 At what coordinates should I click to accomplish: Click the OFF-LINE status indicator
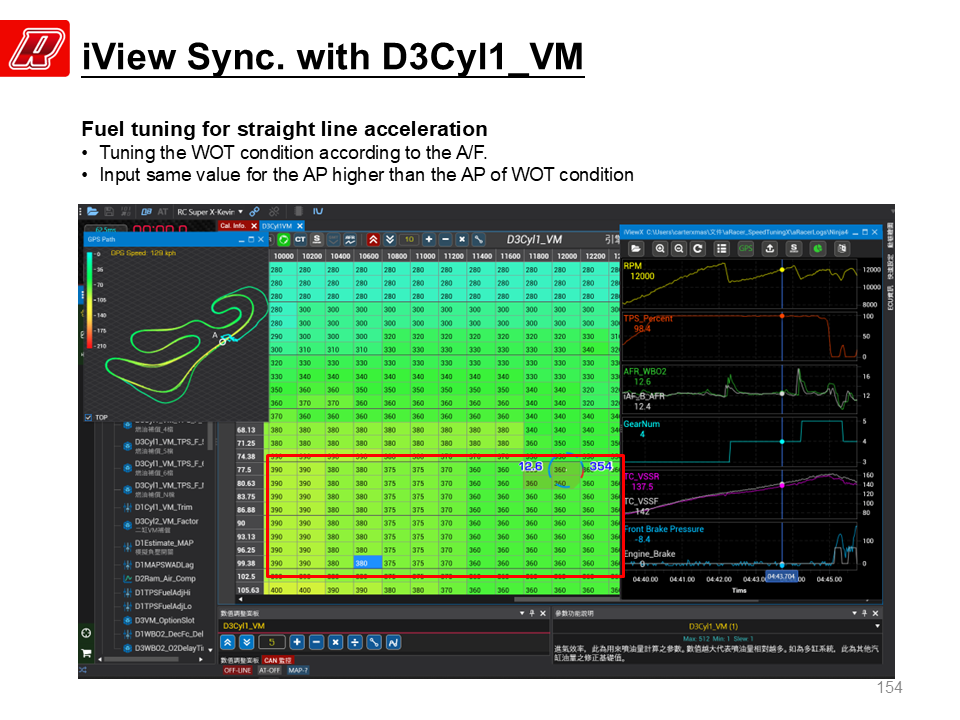[x=238, y=670]
